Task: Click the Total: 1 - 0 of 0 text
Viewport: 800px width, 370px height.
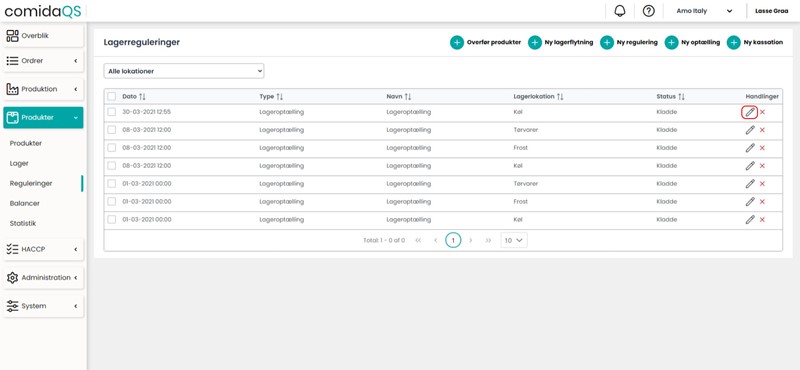Action: point(384,240)
